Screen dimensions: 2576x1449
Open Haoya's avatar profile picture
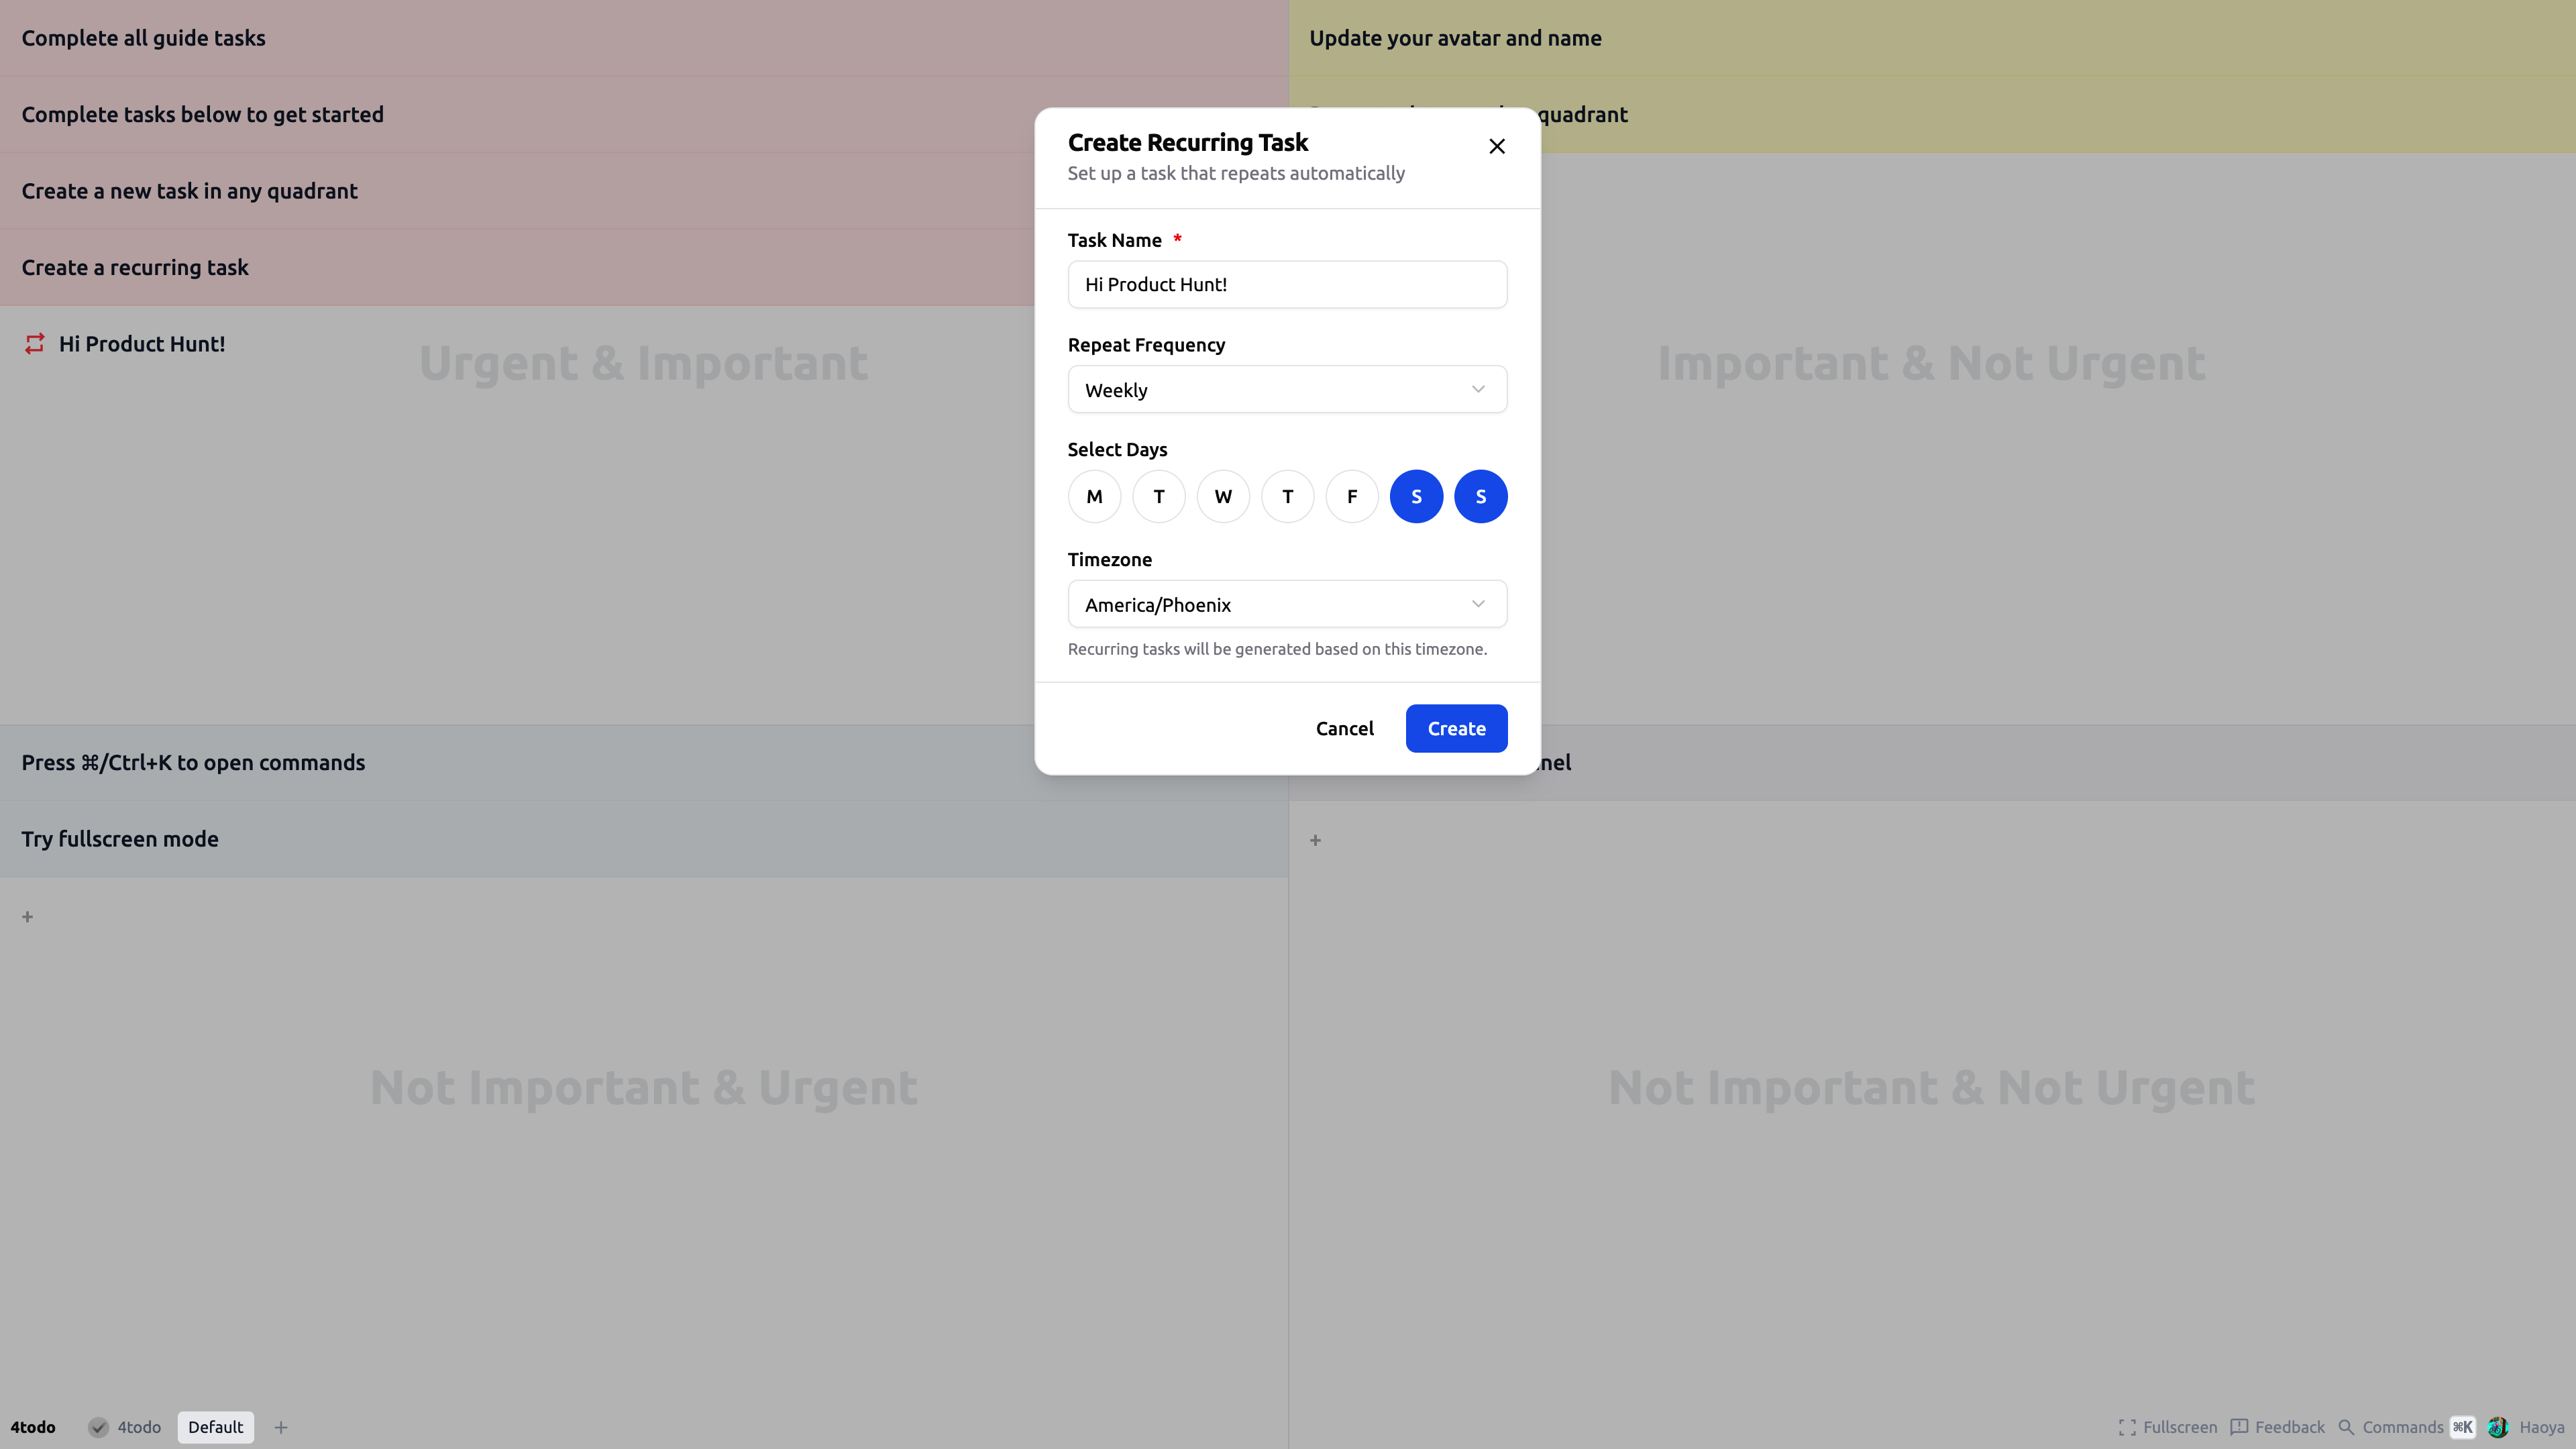point(2498,1427)
